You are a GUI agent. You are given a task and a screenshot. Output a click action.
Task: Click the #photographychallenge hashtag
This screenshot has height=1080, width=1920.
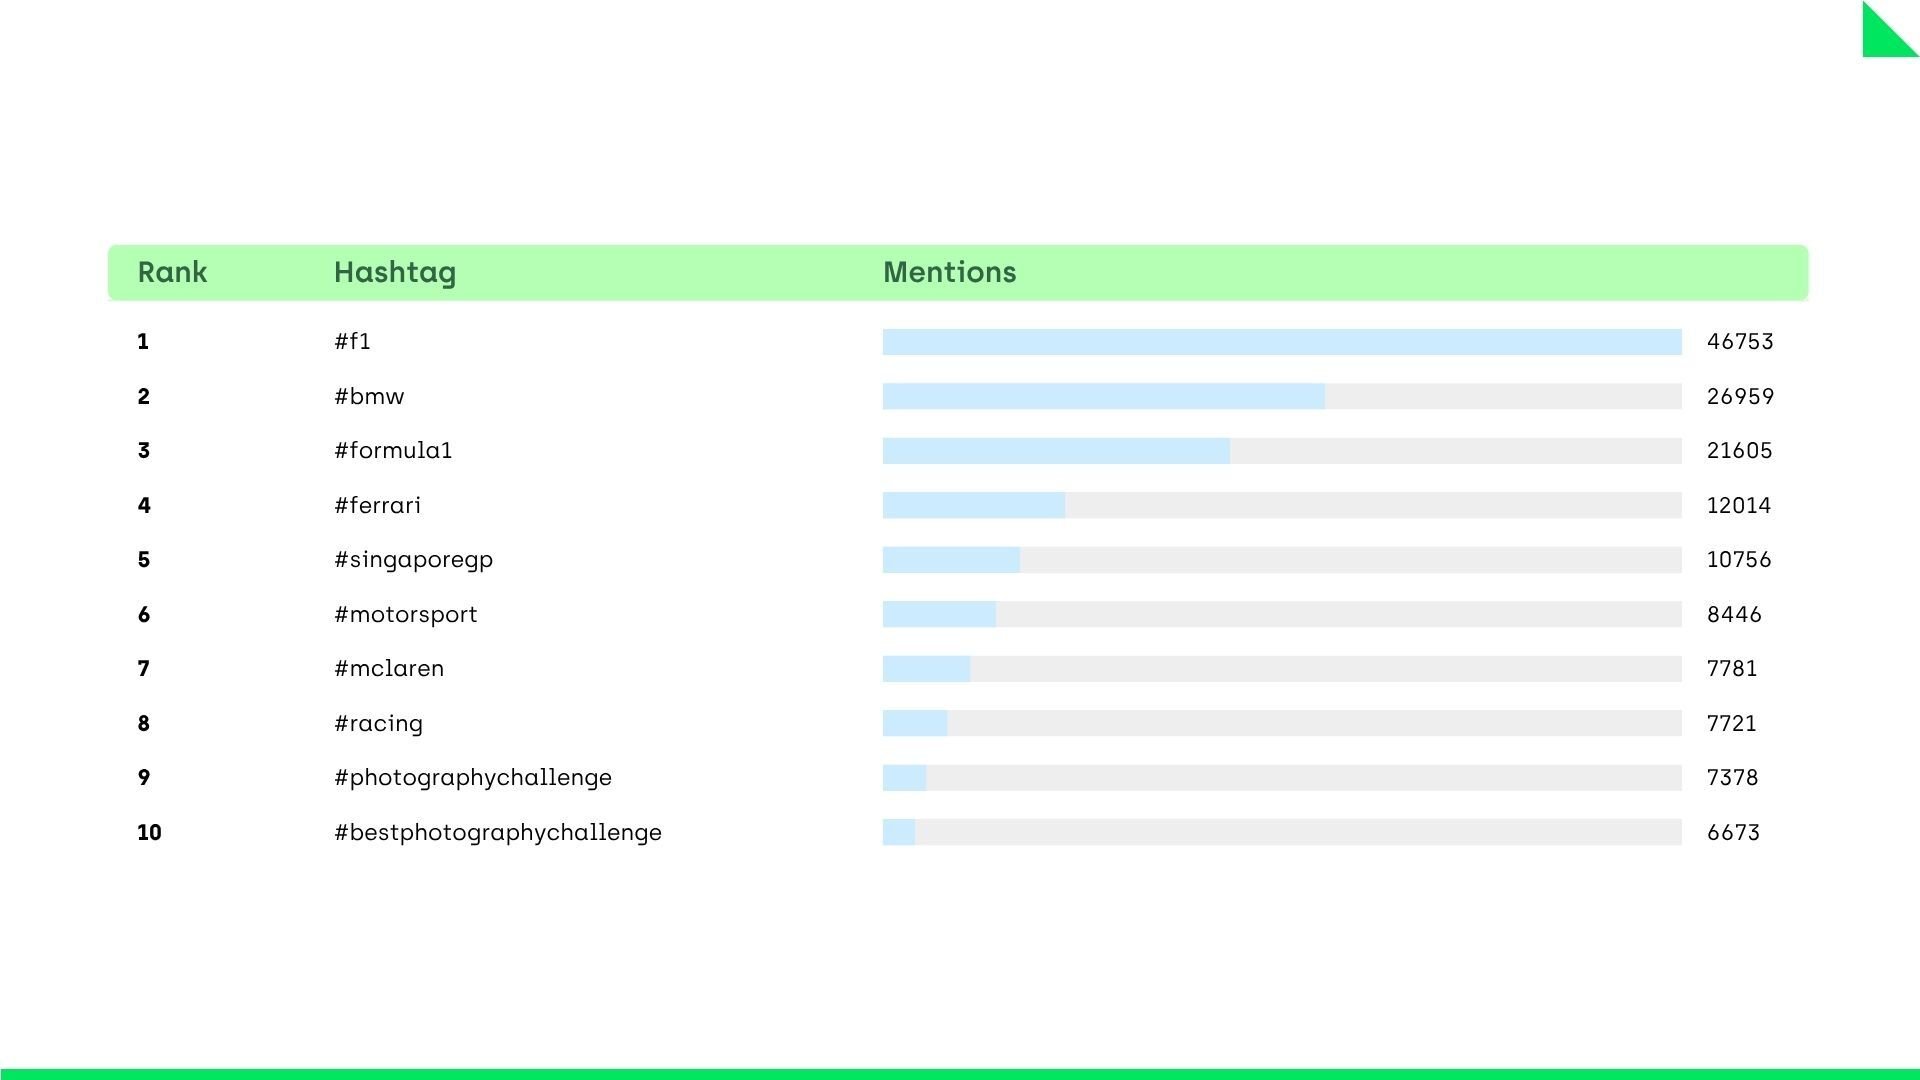coord(472,778)
